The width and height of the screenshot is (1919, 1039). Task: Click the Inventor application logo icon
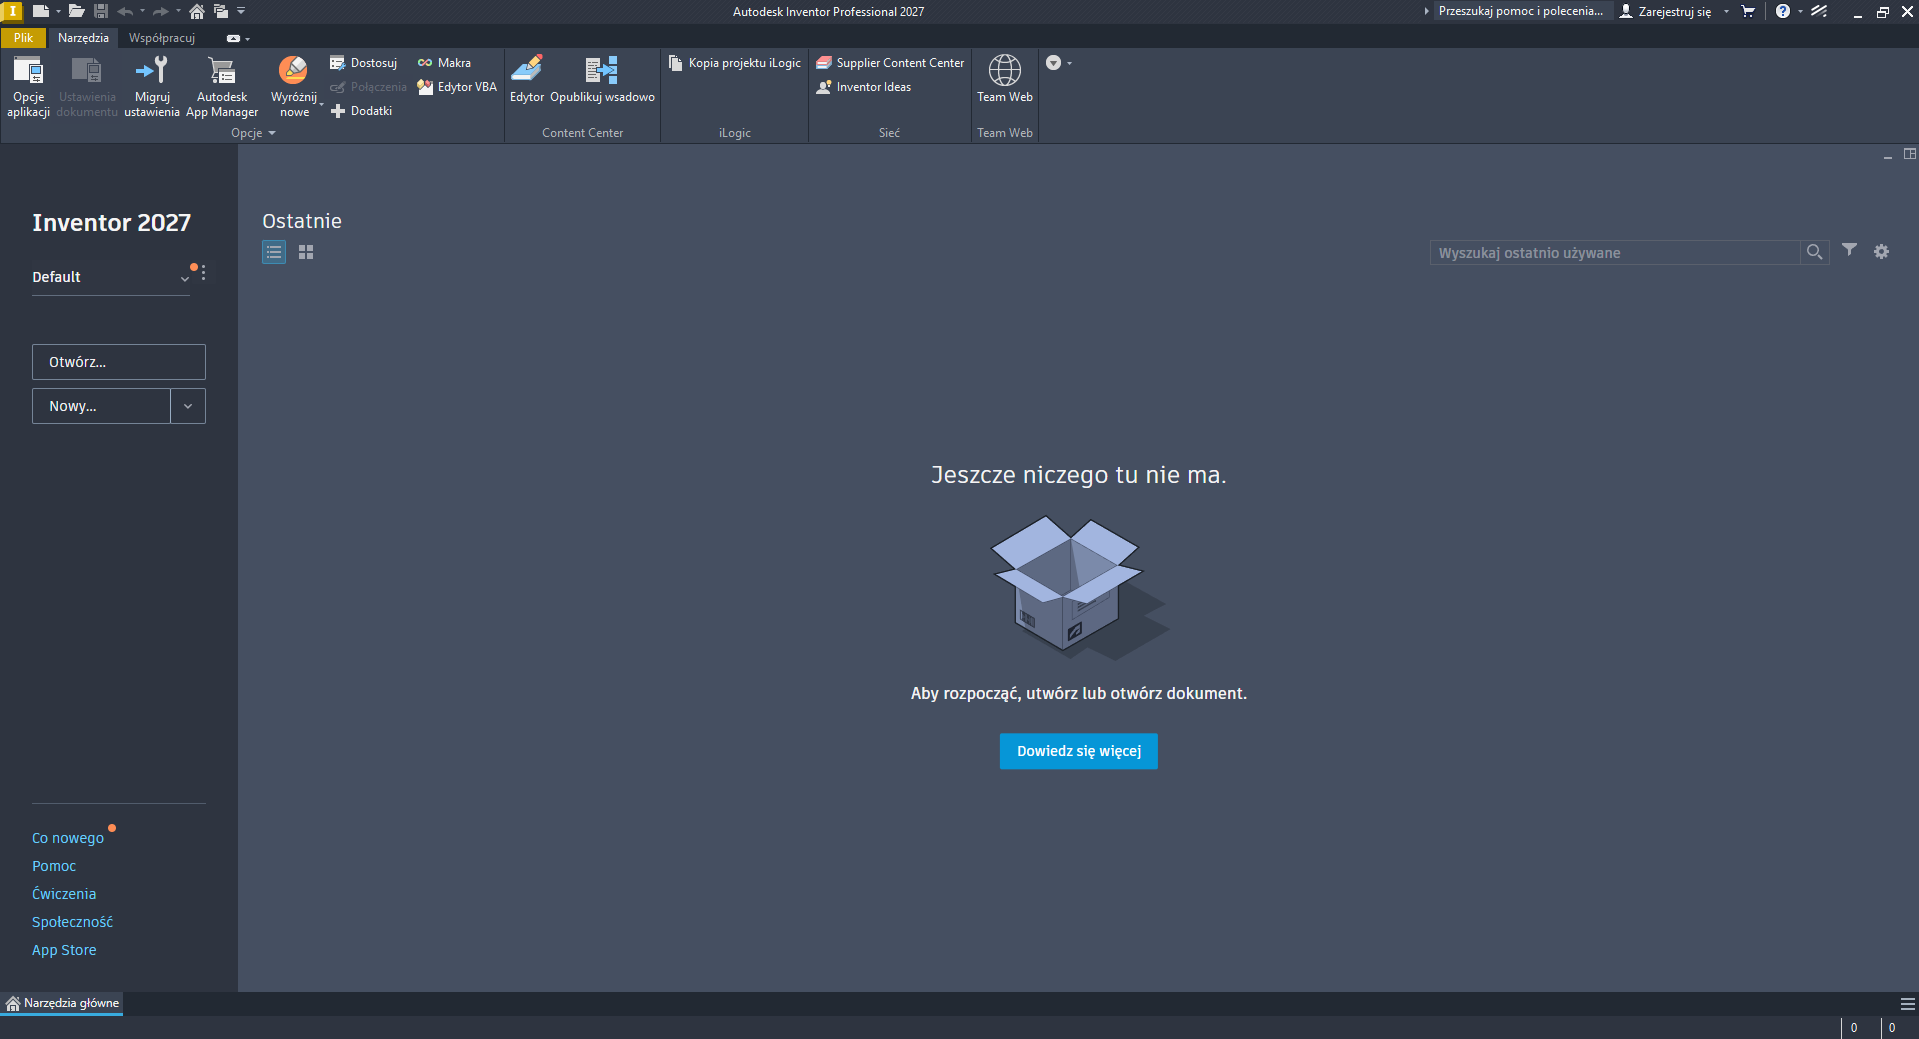pos(13,11)
